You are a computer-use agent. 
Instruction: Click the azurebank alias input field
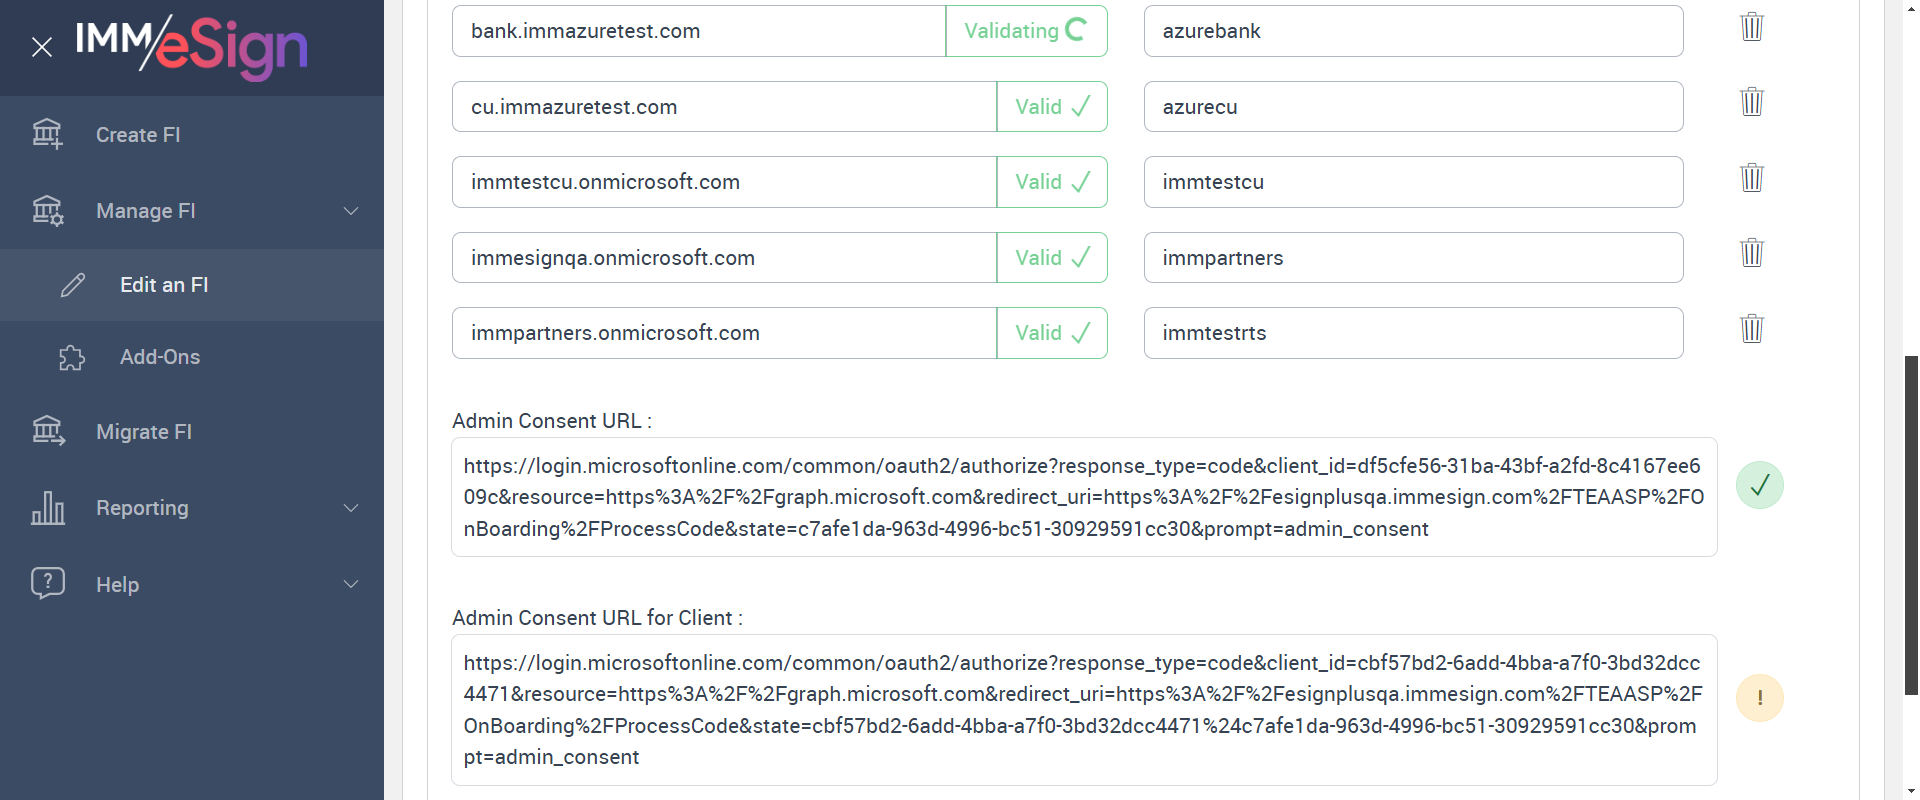point(1413,31)
